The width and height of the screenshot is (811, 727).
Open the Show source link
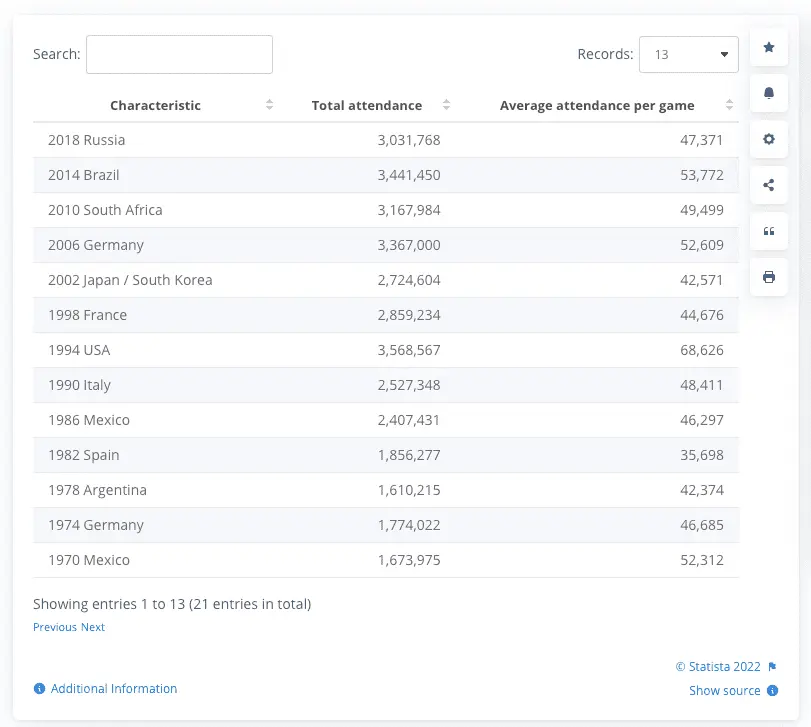tap(724, 690)
